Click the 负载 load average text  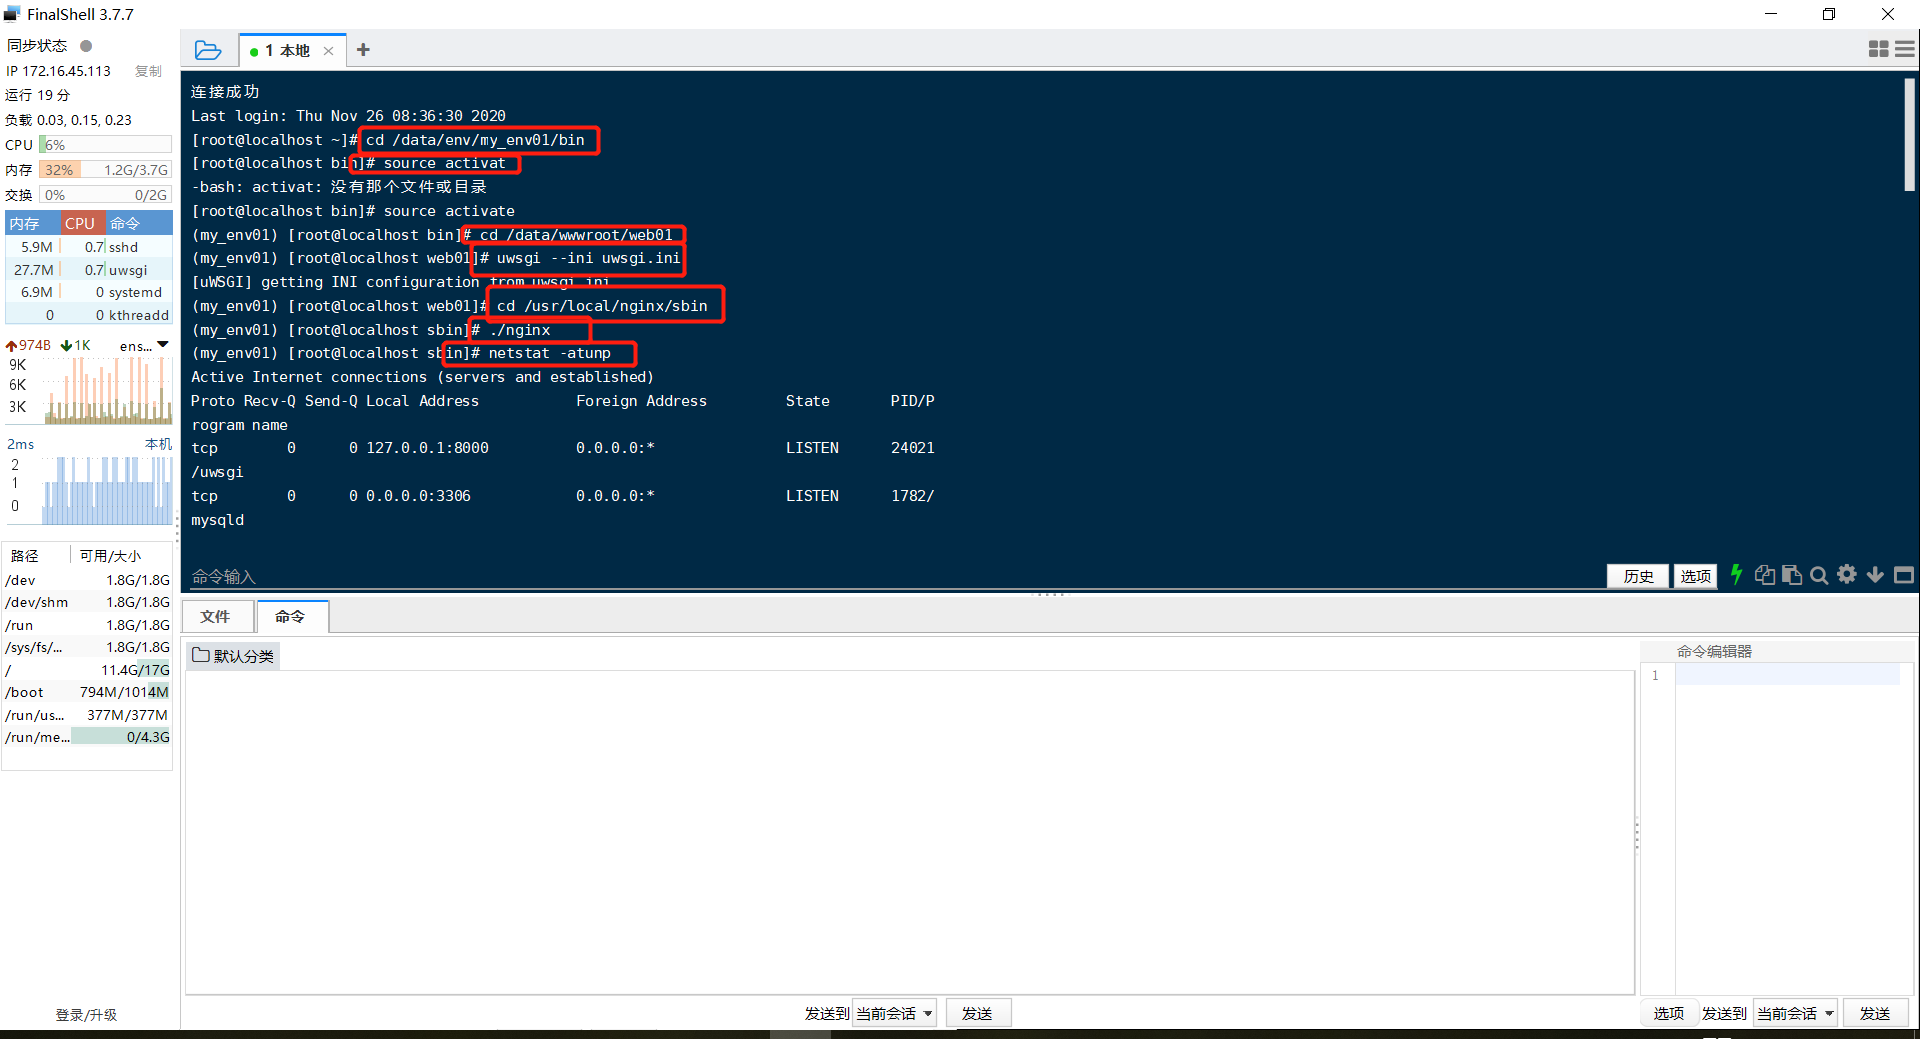(68, 120)
